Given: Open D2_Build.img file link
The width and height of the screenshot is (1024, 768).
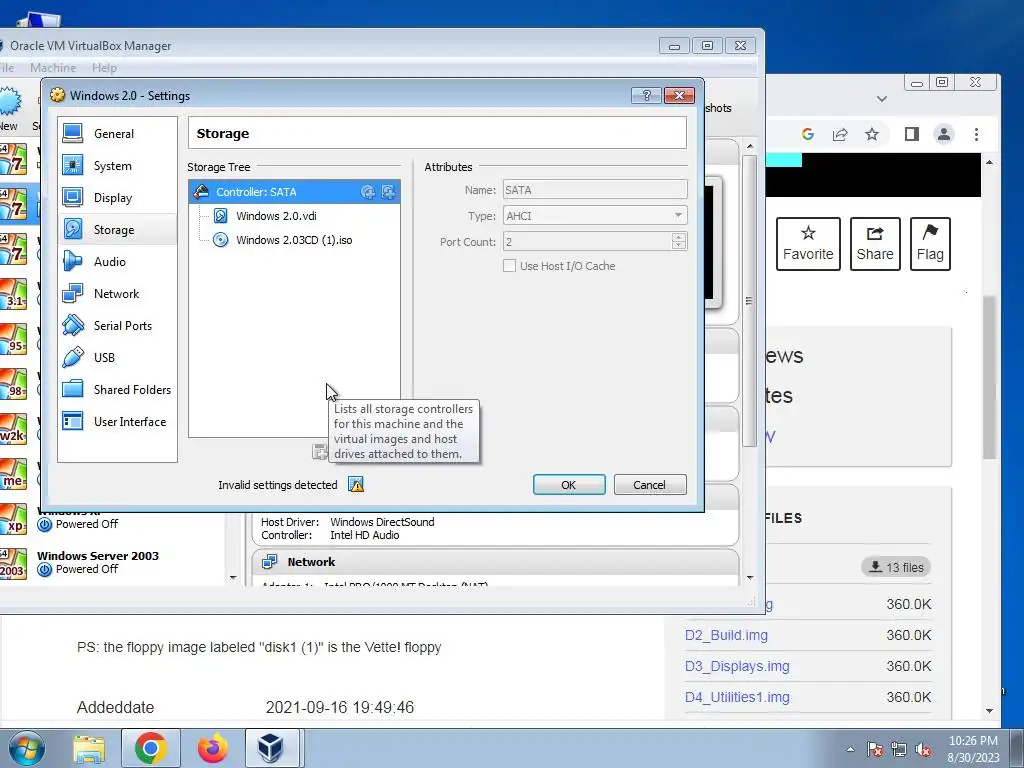Looking at the screenshot, I should [726, 635].
